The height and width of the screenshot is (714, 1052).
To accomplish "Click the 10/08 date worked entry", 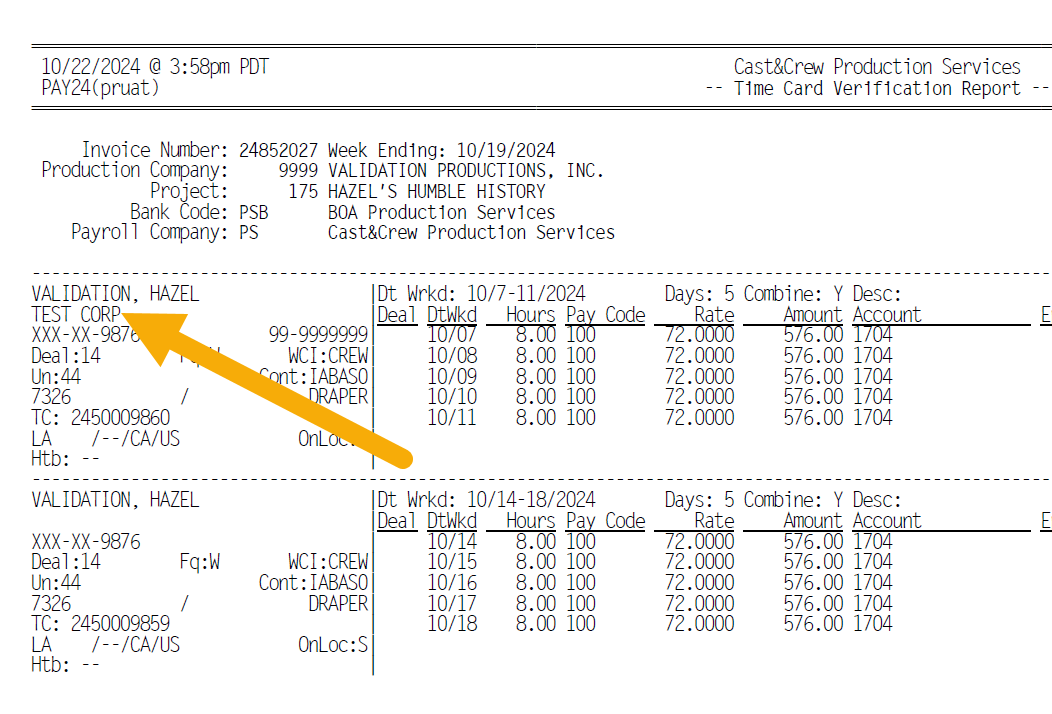I will point(452,355).
